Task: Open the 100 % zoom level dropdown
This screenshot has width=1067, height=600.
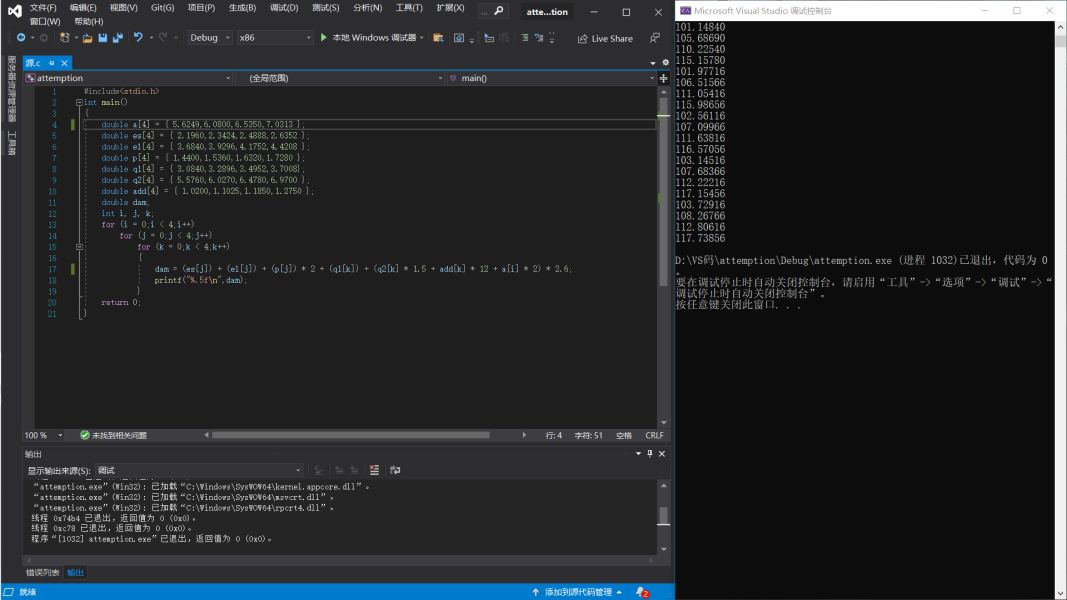Action: pyautogui.click(x=44, y=435)
